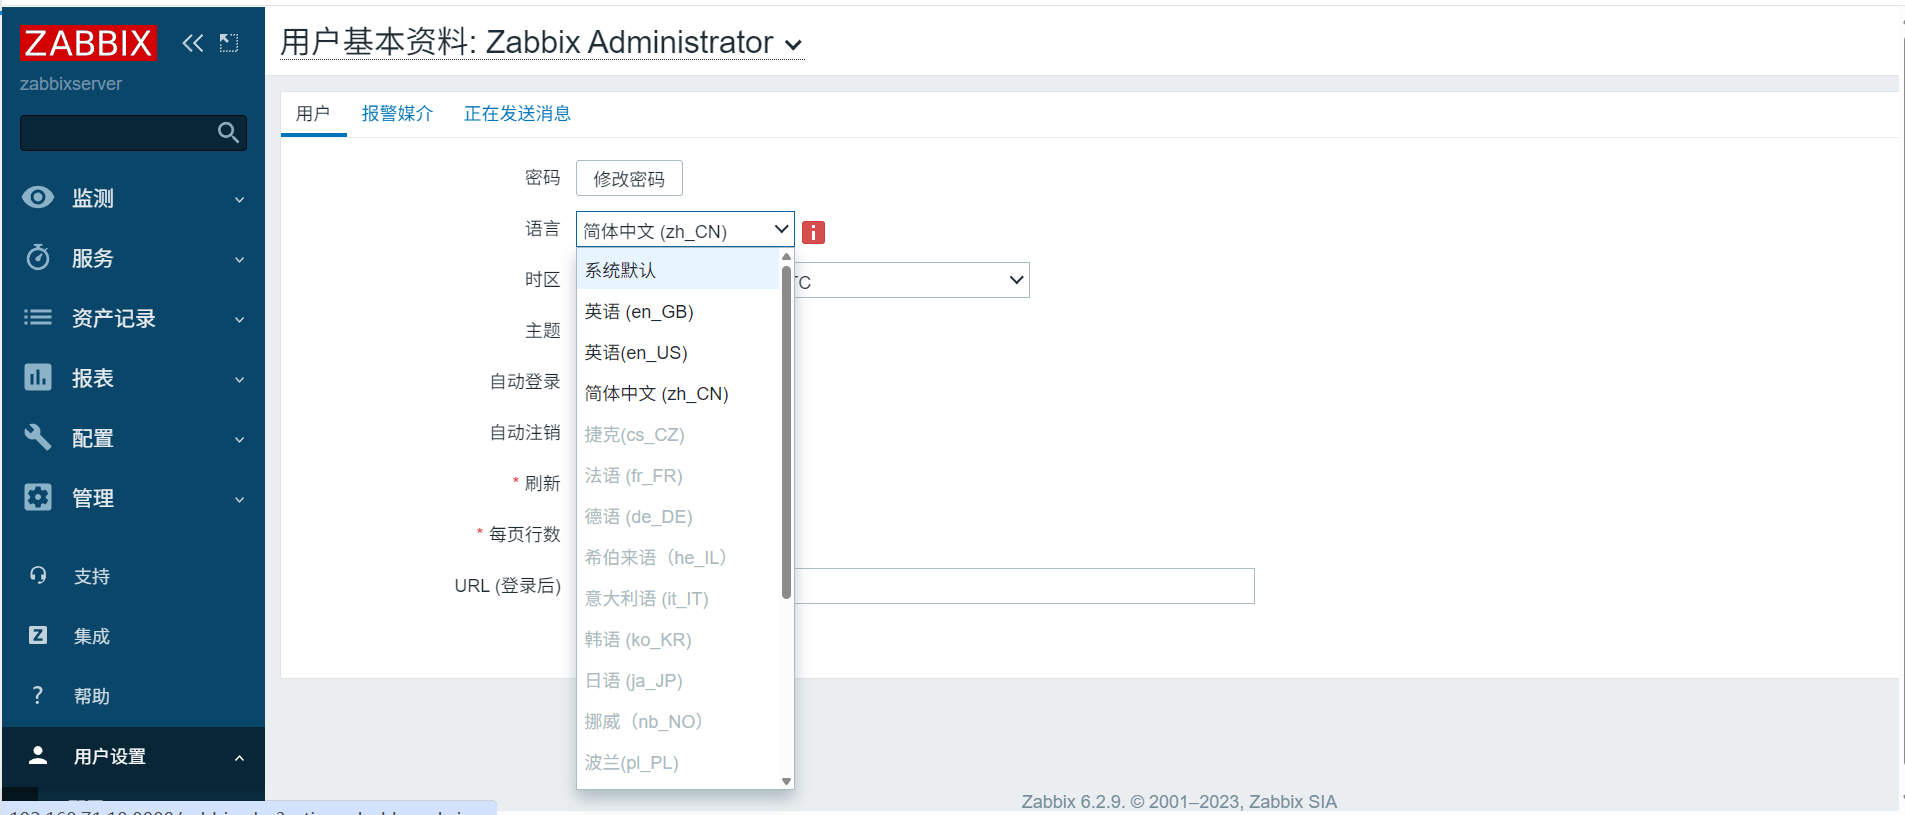This screenshot has height=815, width=1905.
Task: Switch to the 正在发送消息 tab
Action: [x=517, y=114]
